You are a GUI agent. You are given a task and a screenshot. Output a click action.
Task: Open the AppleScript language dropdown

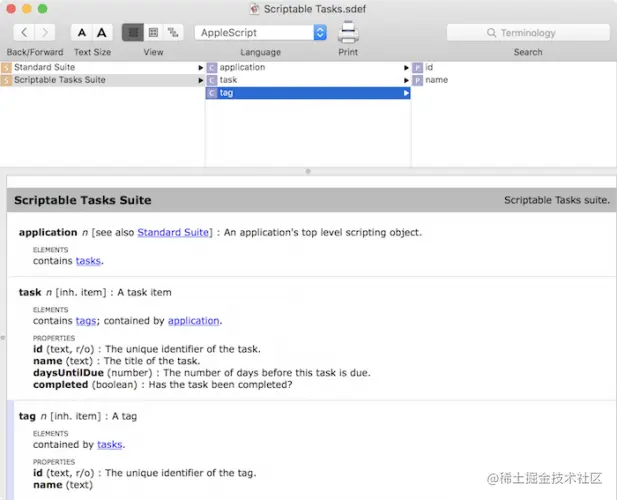260,33
